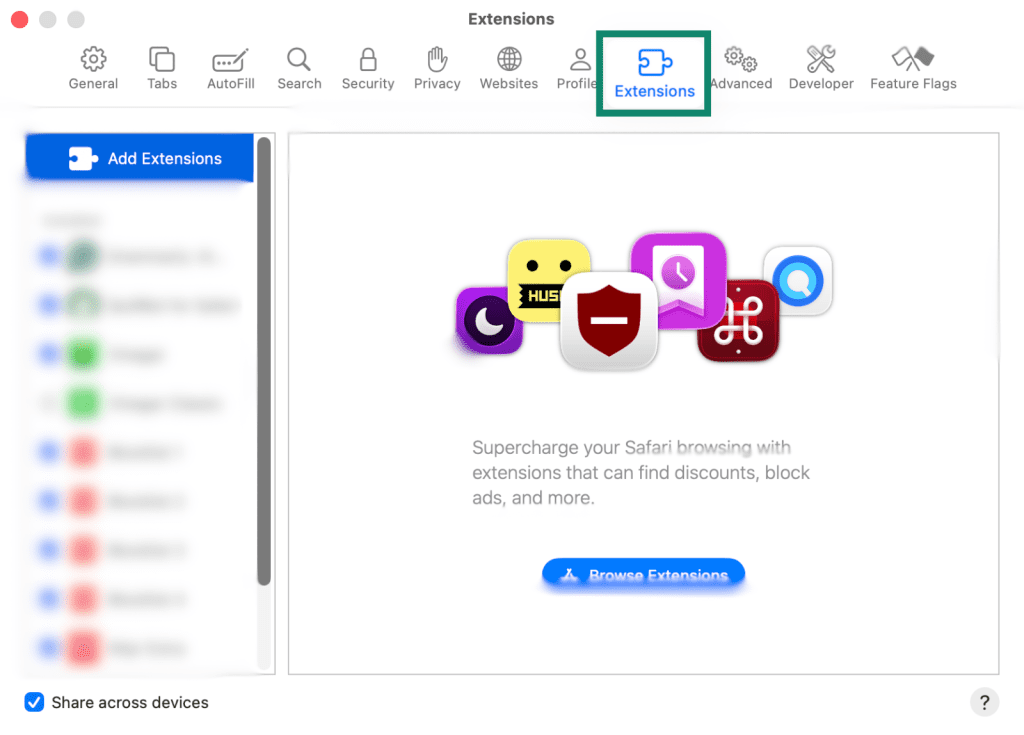The width and height of the screenshot is (1024, 735).
Task: Enable the first extension in the sidebar
Action: tap(49, 255)
